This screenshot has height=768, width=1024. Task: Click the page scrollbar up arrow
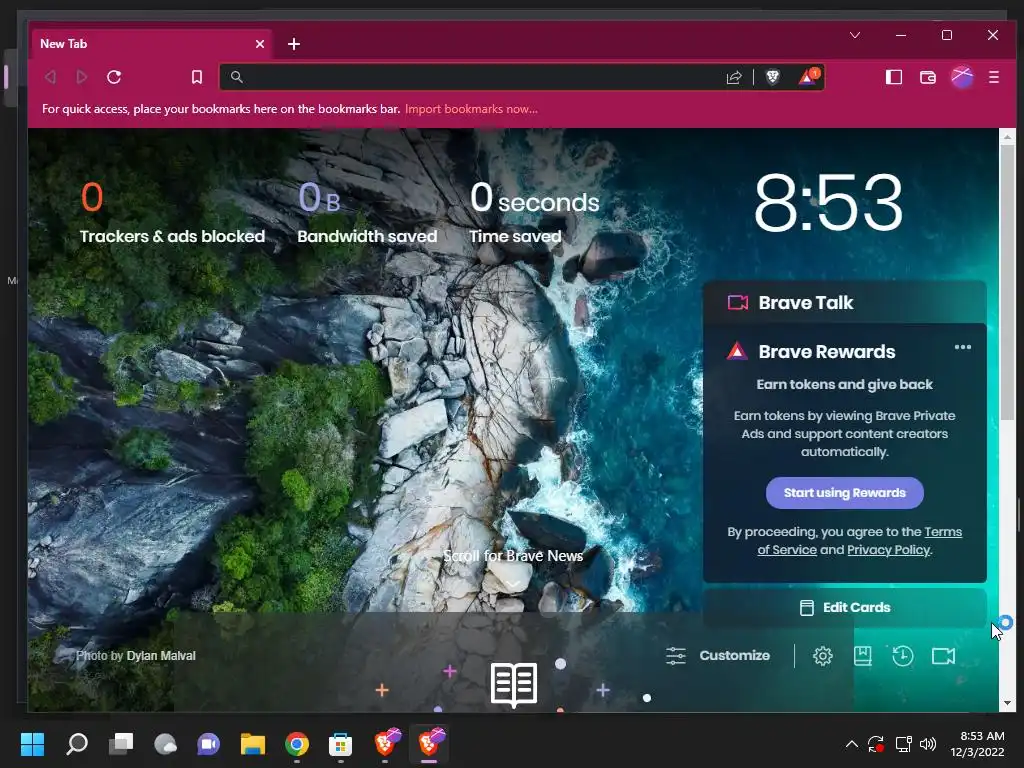point(1008,136)
